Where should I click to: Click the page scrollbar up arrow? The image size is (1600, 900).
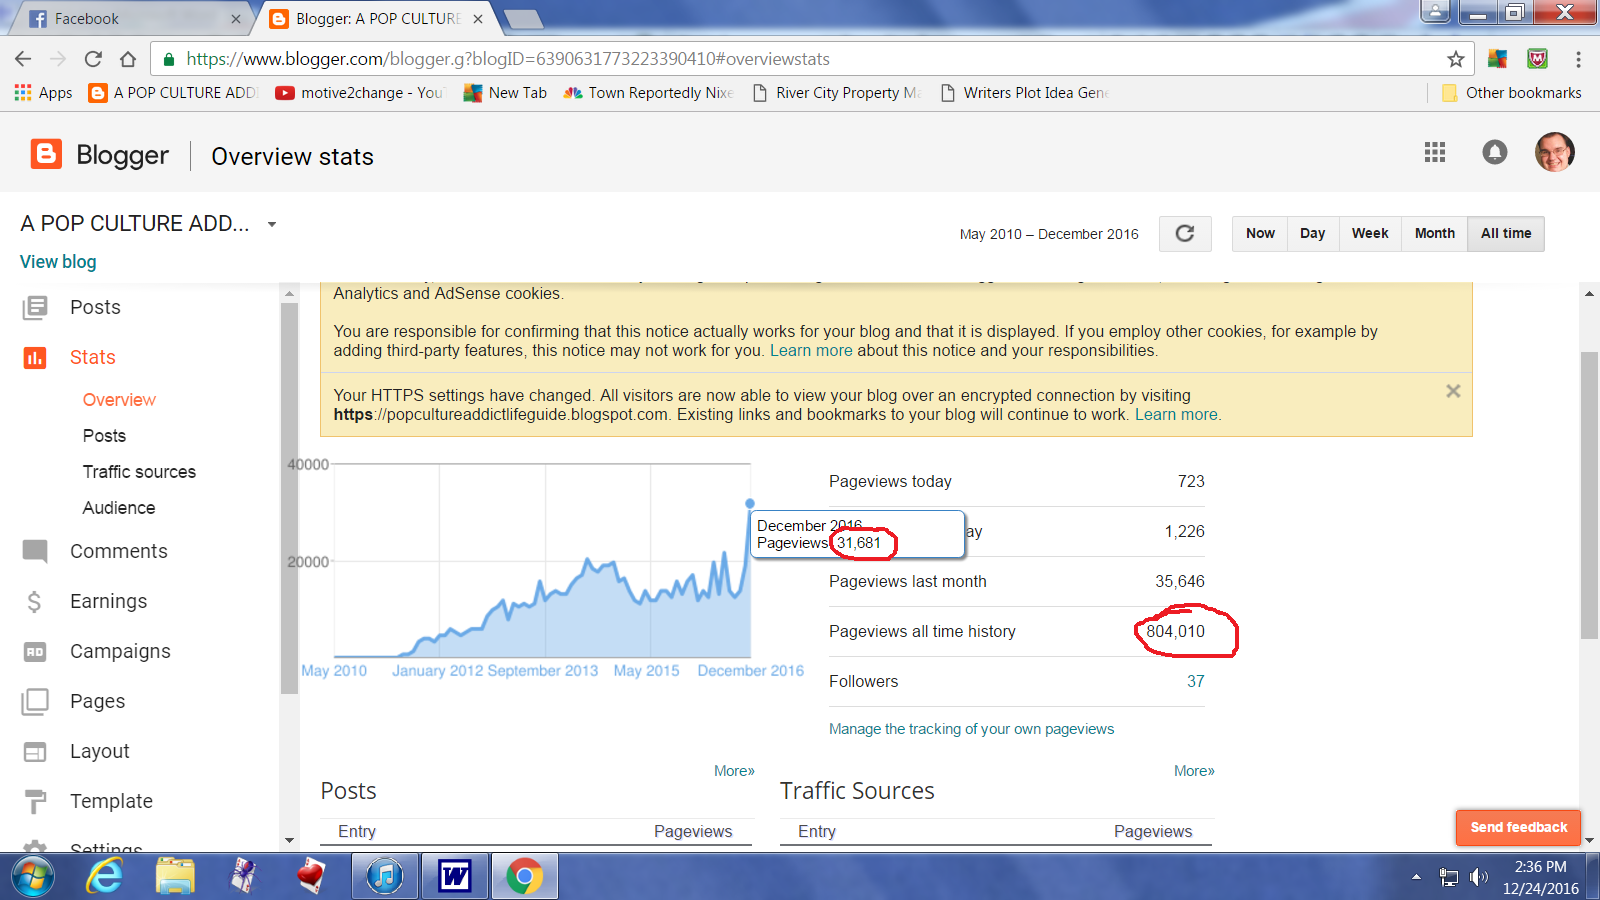coord(1589,294)
